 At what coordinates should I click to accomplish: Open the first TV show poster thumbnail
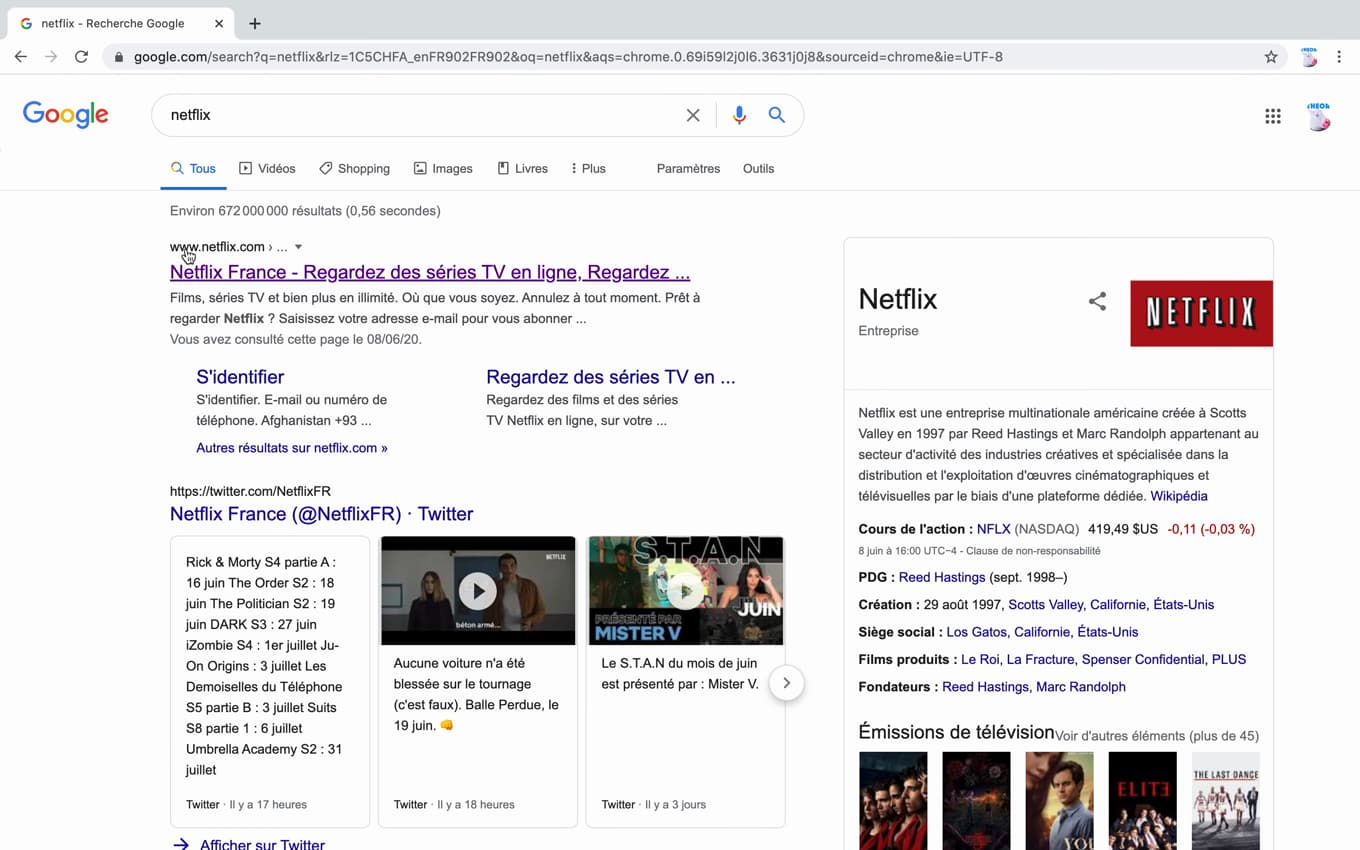[893, 801]
